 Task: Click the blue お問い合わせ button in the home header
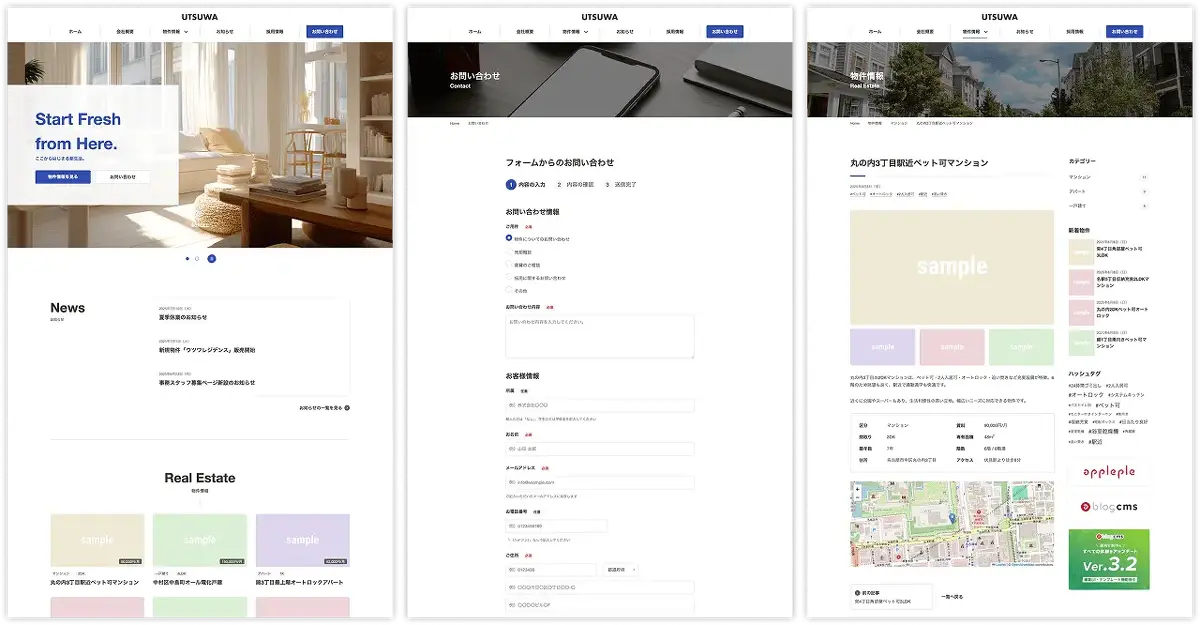325,32
